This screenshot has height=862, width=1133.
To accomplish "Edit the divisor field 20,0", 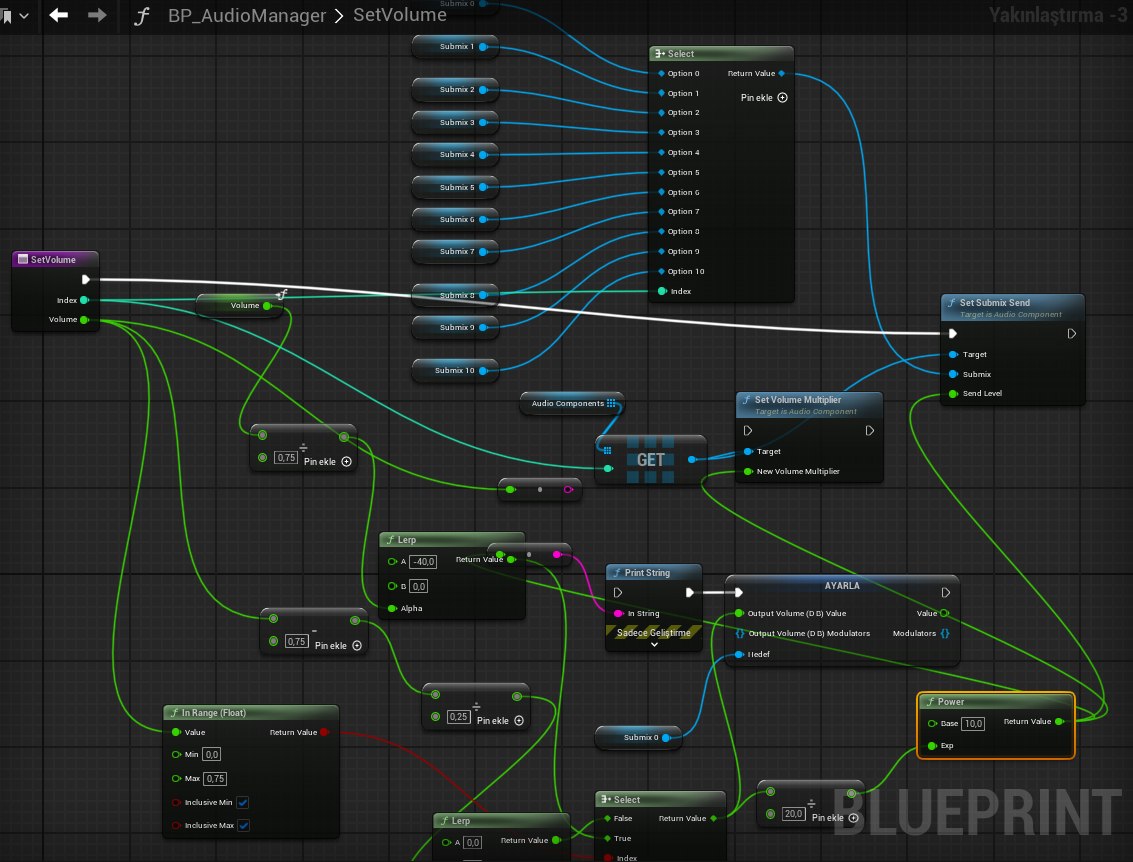I will [793, 814].
